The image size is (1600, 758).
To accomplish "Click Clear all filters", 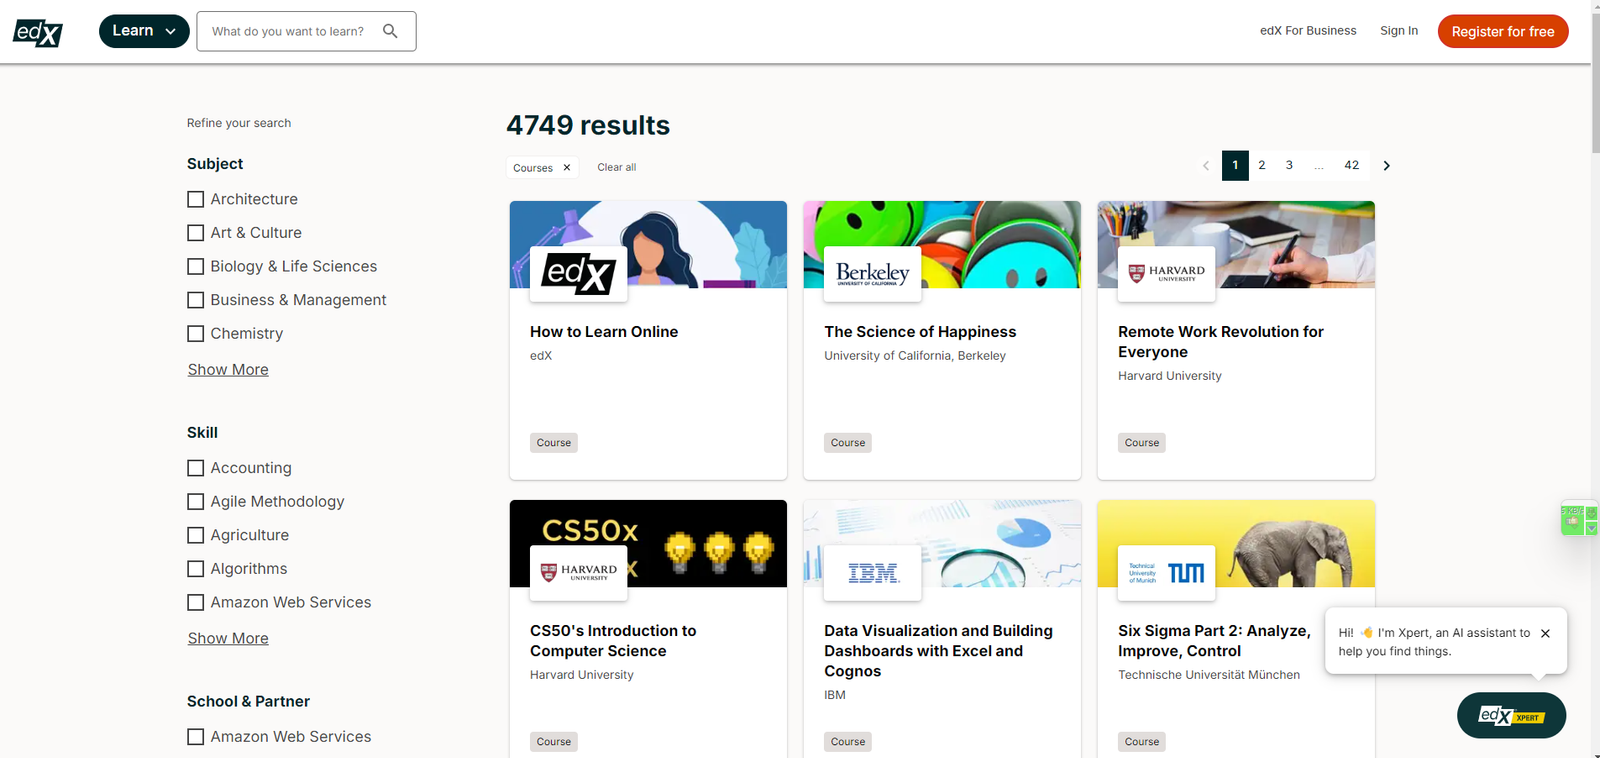I will tap(617, 167).
